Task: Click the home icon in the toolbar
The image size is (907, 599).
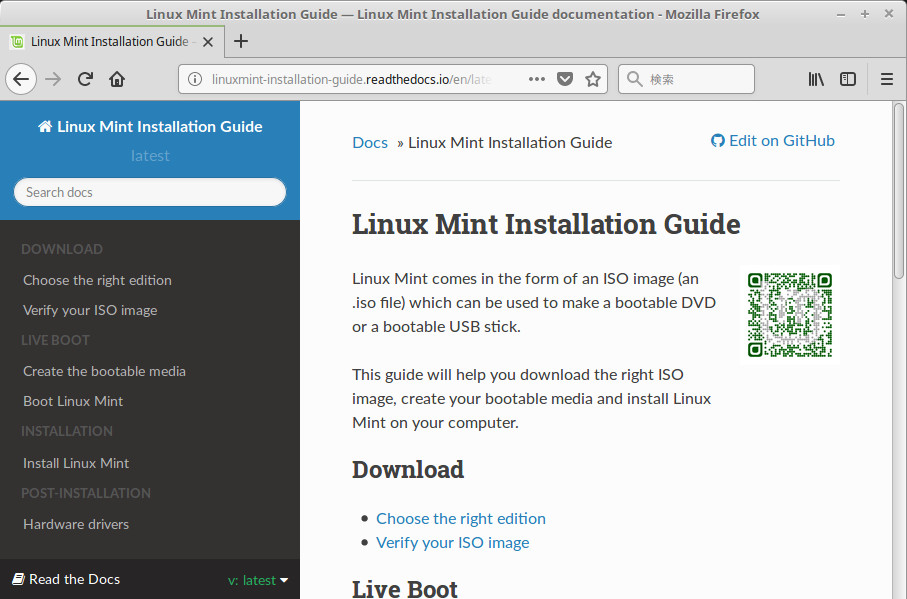Action: coord(117,78)
